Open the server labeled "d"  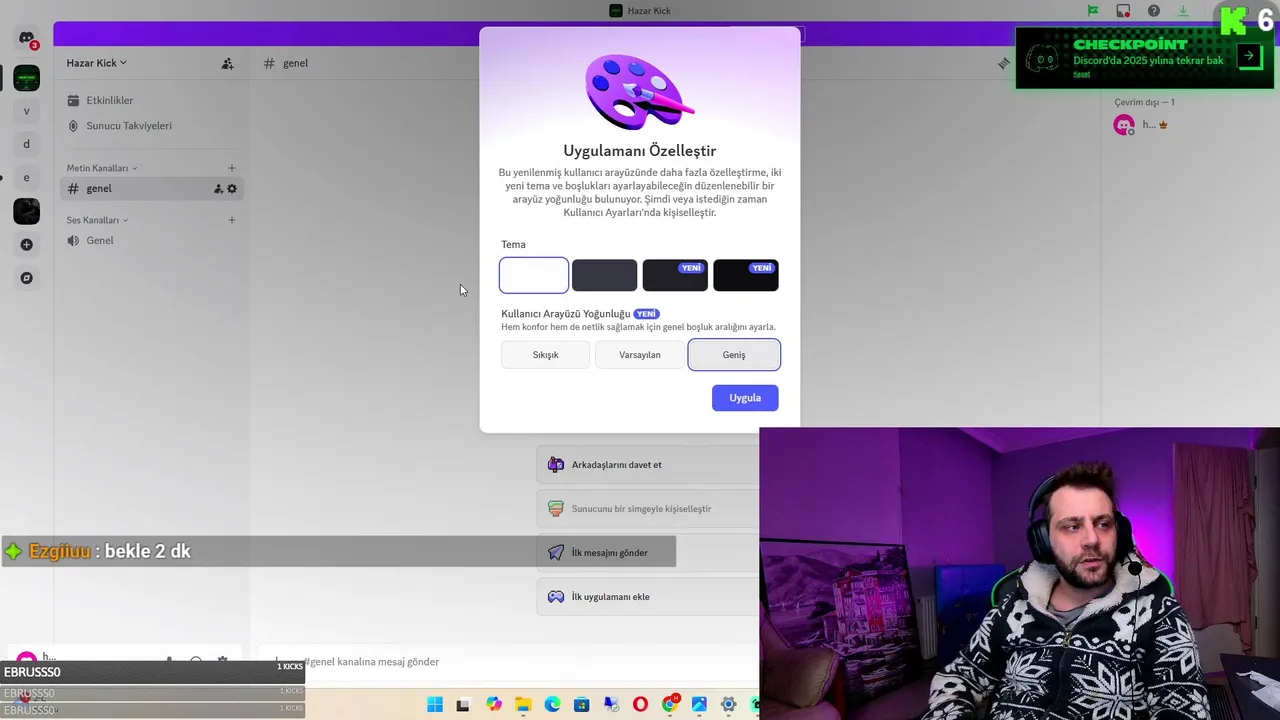pos(26,144)
